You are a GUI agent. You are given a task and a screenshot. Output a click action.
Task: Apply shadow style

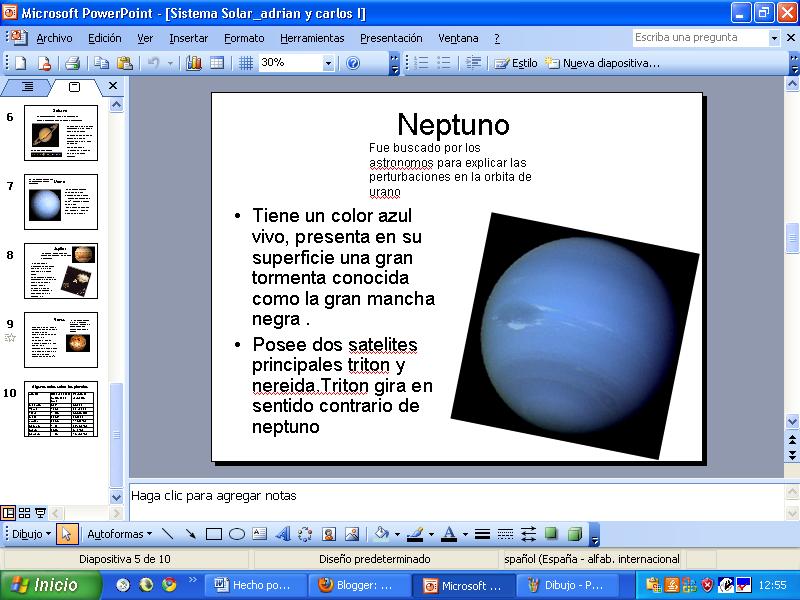[x=551, y=534]
